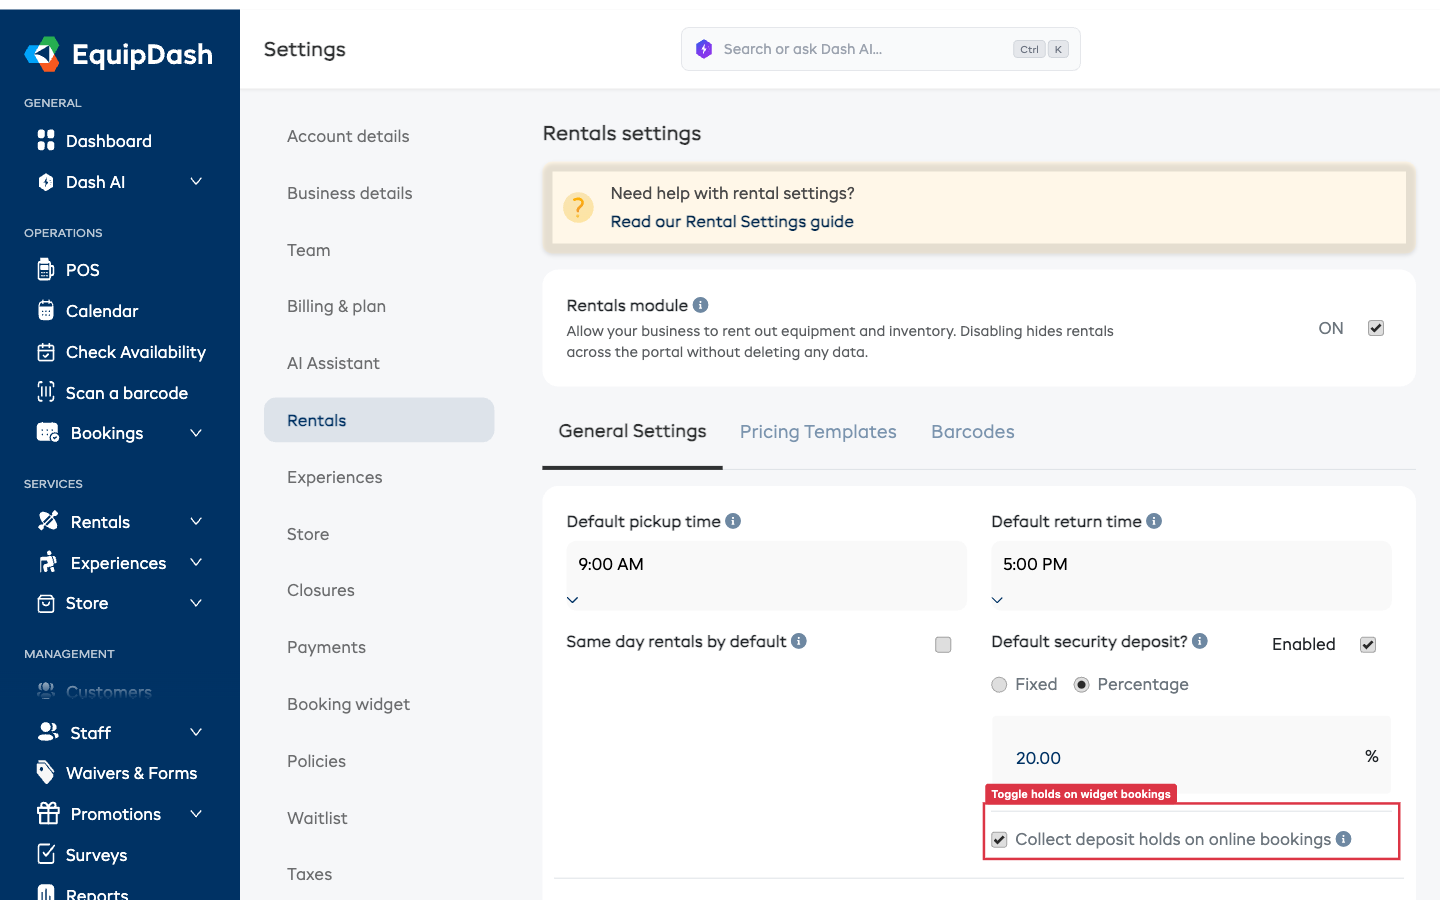Image resolution: width=1440 pixels, height=900 pixels.
Task: Expand the Store sidebar chevron
Action: (196, 603)
